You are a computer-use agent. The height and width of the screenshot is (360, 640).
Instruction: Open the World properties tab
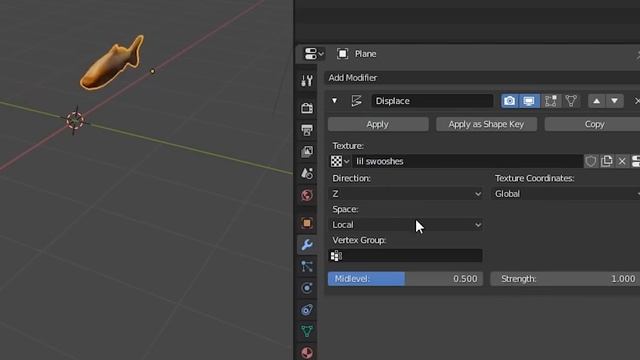click(x=307, y=195)
